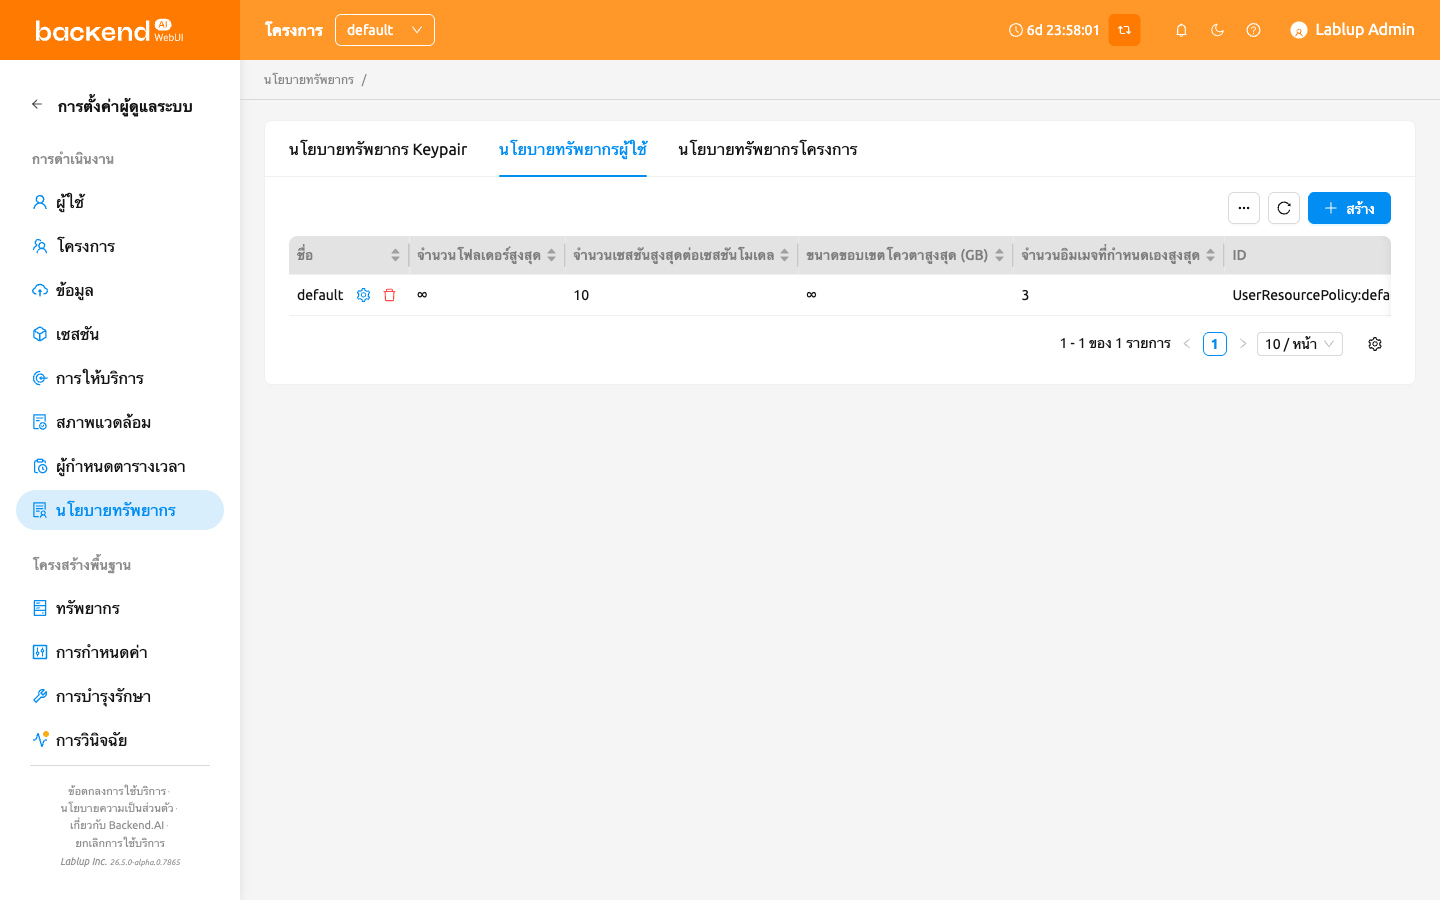
Task: Switch to นโยบายทรัพยากรโครงการ tab
Action: coord(768,149)
